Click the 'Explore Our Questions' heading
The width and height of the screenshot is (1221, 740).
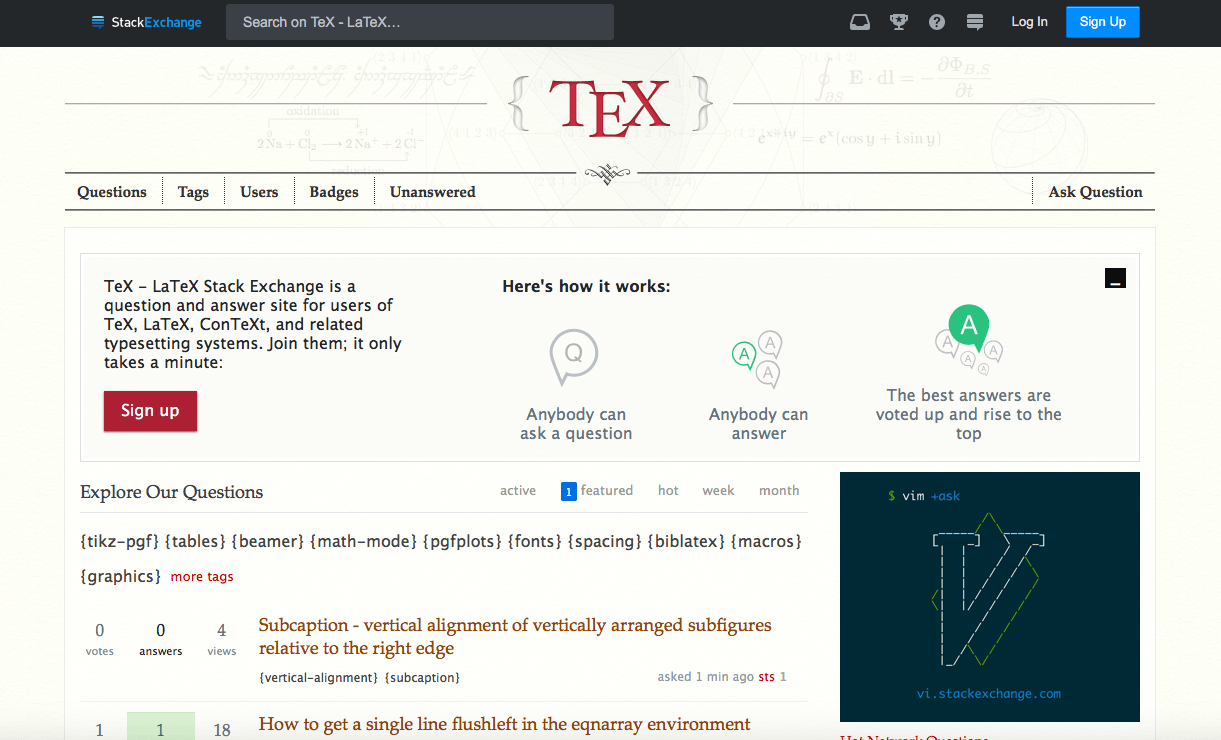click(x=172, y=492)
